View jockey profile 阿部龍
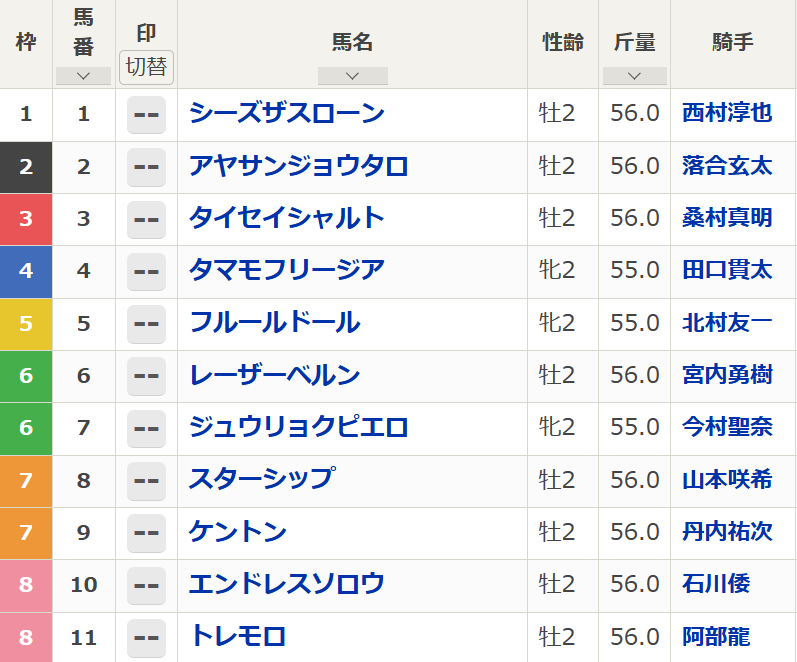Screen dimensions: 797x662 pos(716,637)
